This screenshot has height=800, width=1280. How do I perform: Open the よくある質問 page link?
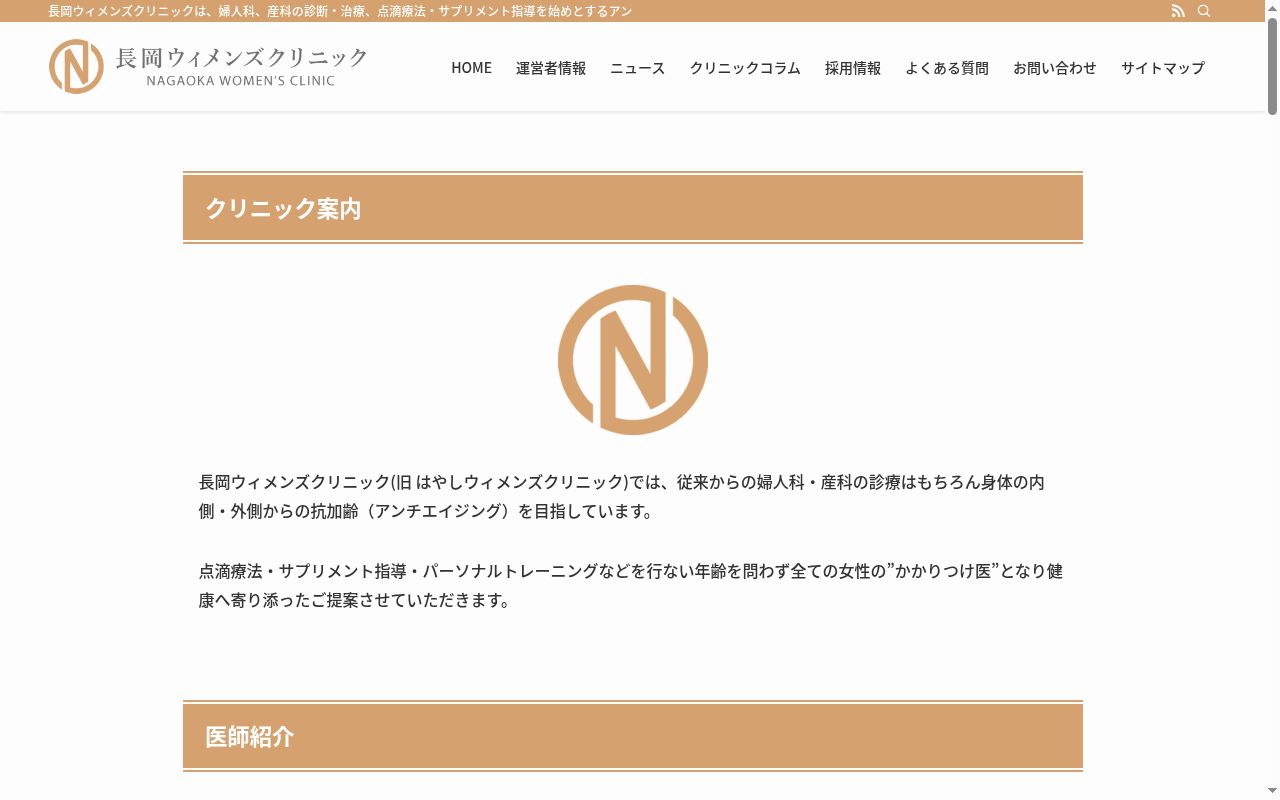coord(947,68)
